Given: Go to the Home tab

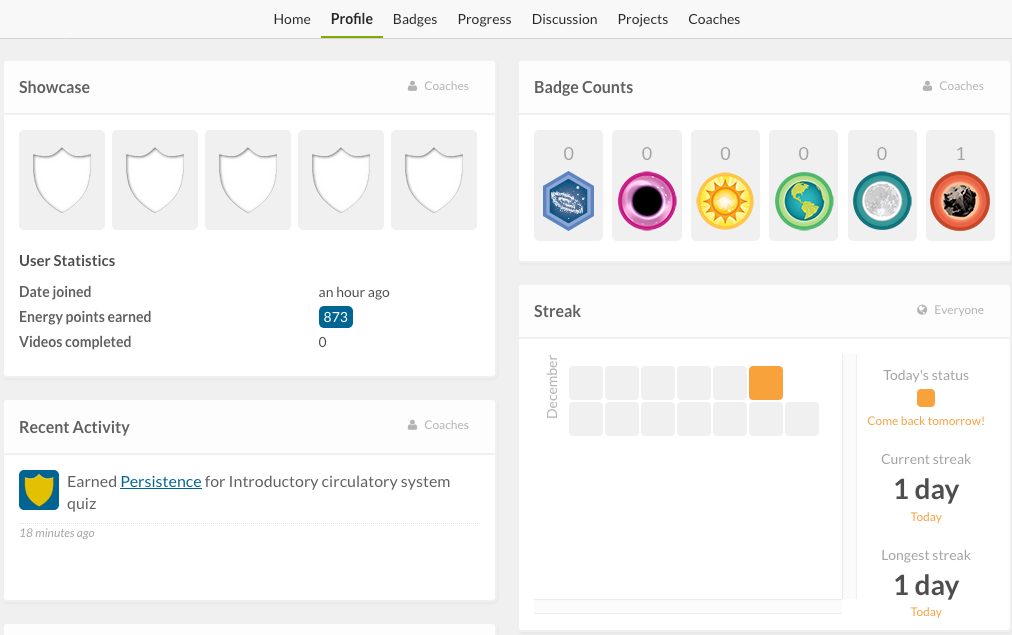Looking at the screenshot, I should (292, 19).
